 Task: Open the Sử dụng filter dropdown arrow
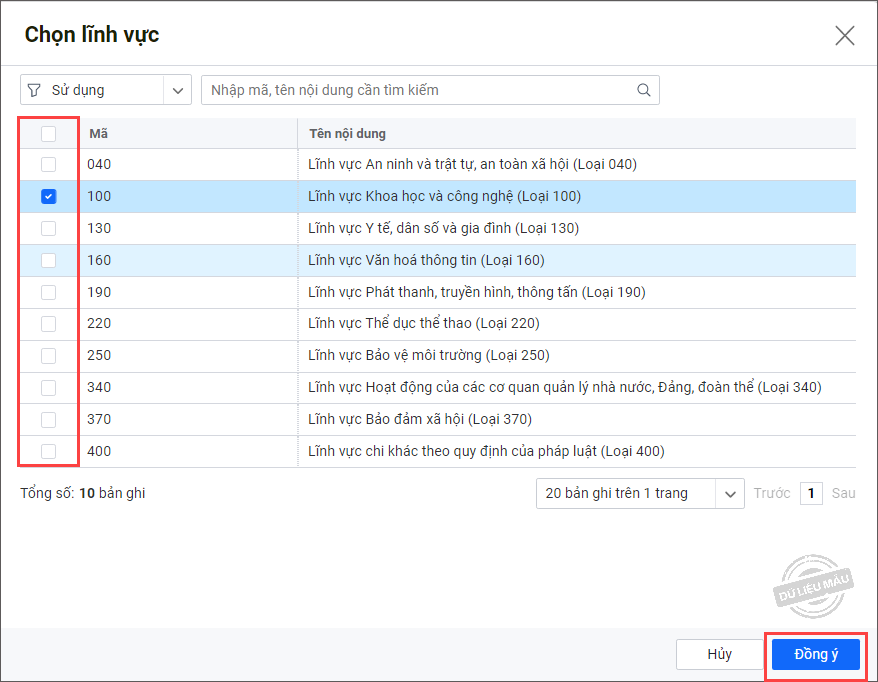tap(178, 90)
